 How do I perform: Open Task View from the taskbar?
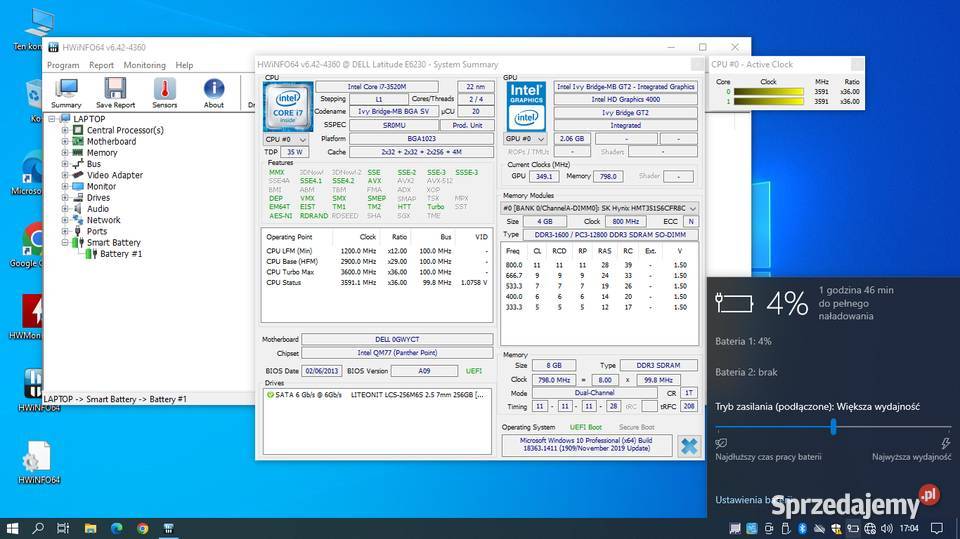tap(63, 528)
